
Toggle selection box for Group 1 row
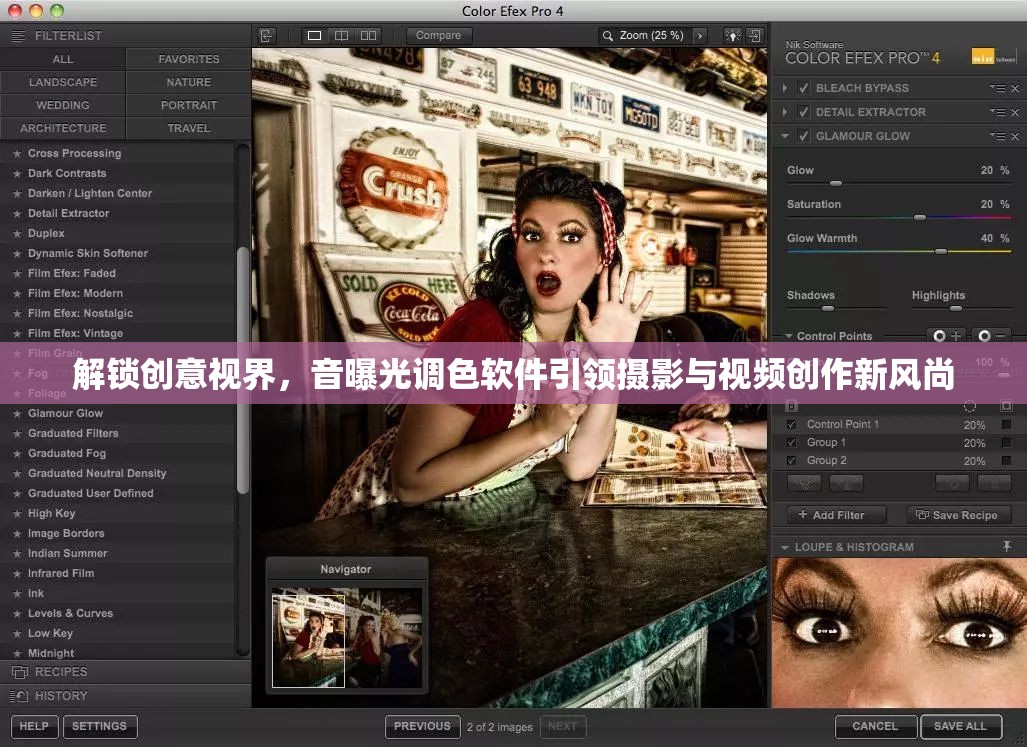point(1007,443)
